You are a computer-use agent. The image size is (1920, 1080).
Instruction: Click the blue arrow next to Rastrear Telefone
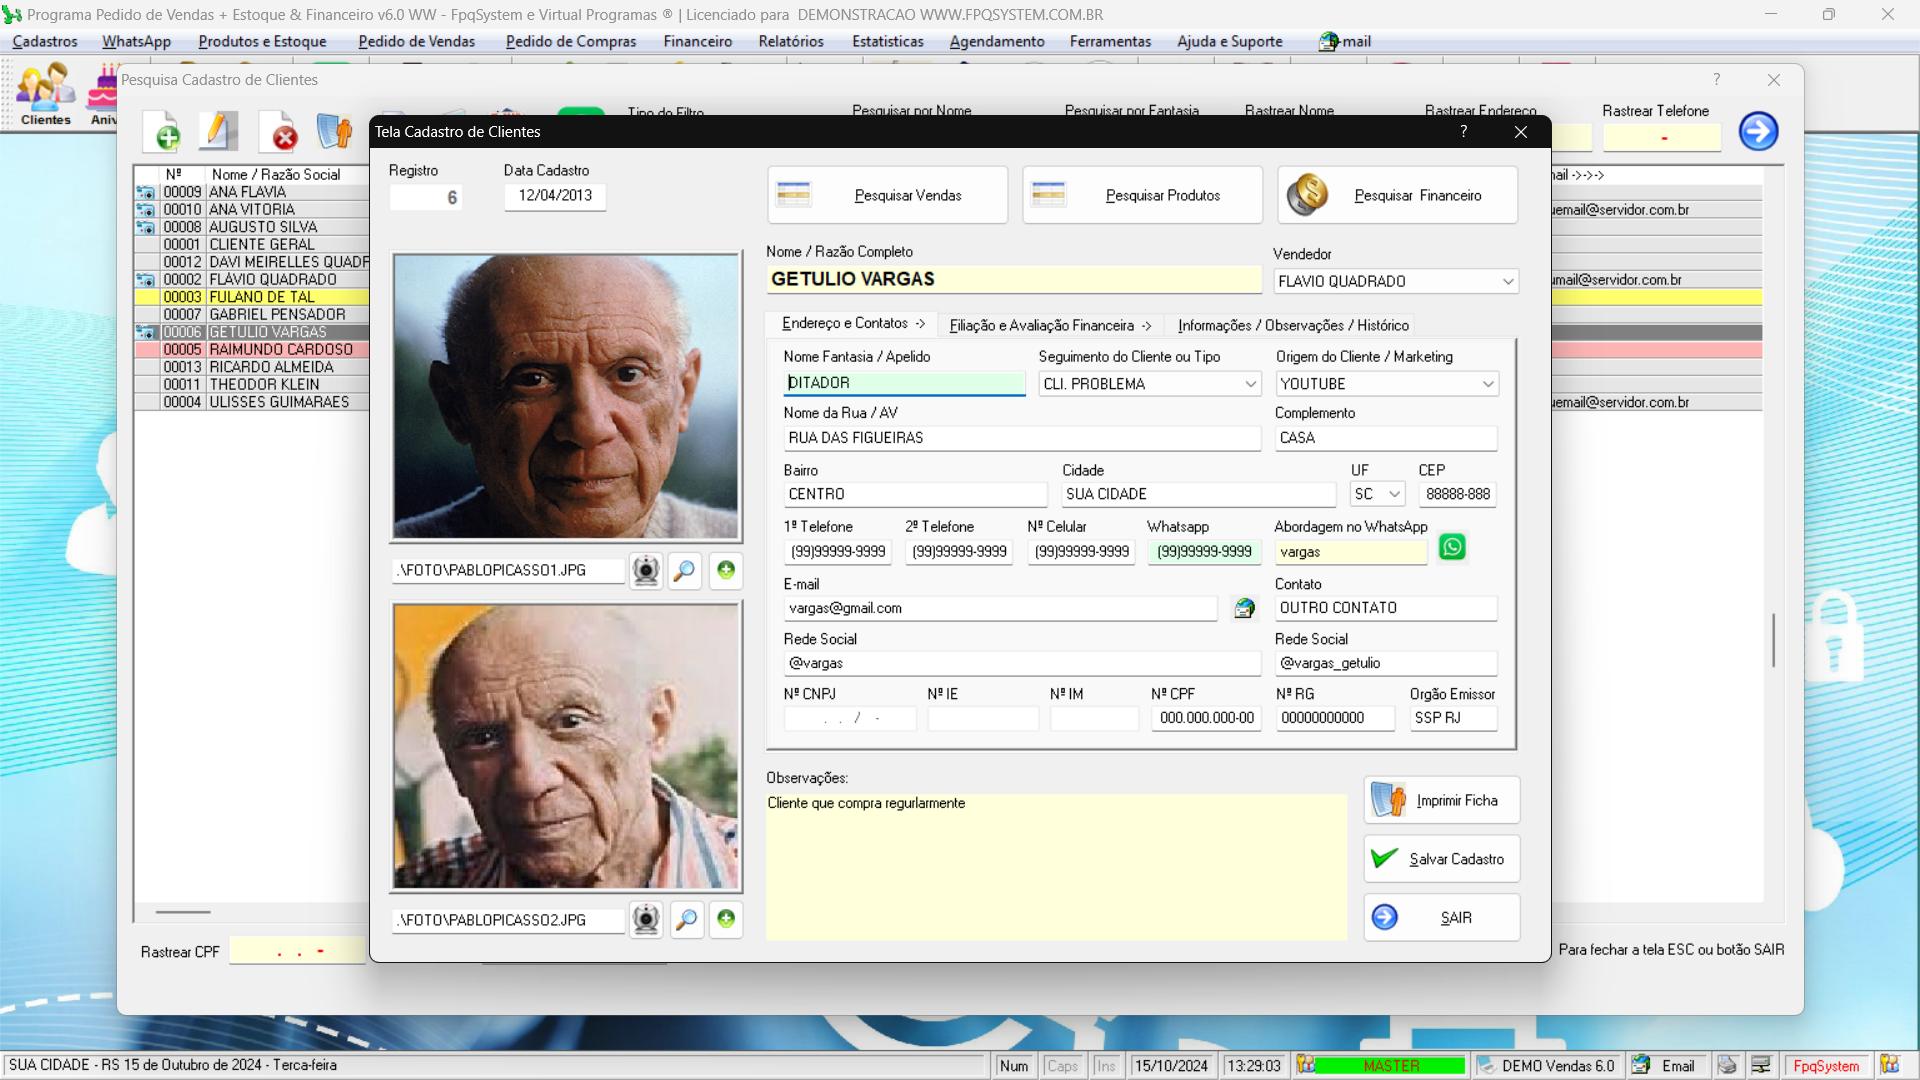tap(1758, 131)
